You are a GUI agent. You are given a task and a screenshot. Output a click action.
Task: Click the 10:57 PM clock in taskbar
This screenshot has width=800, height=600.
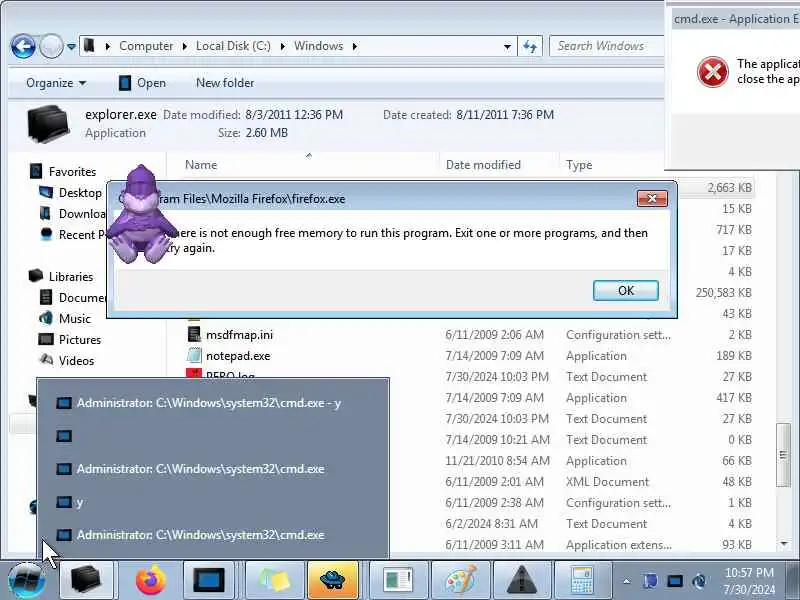pos(749,572)
